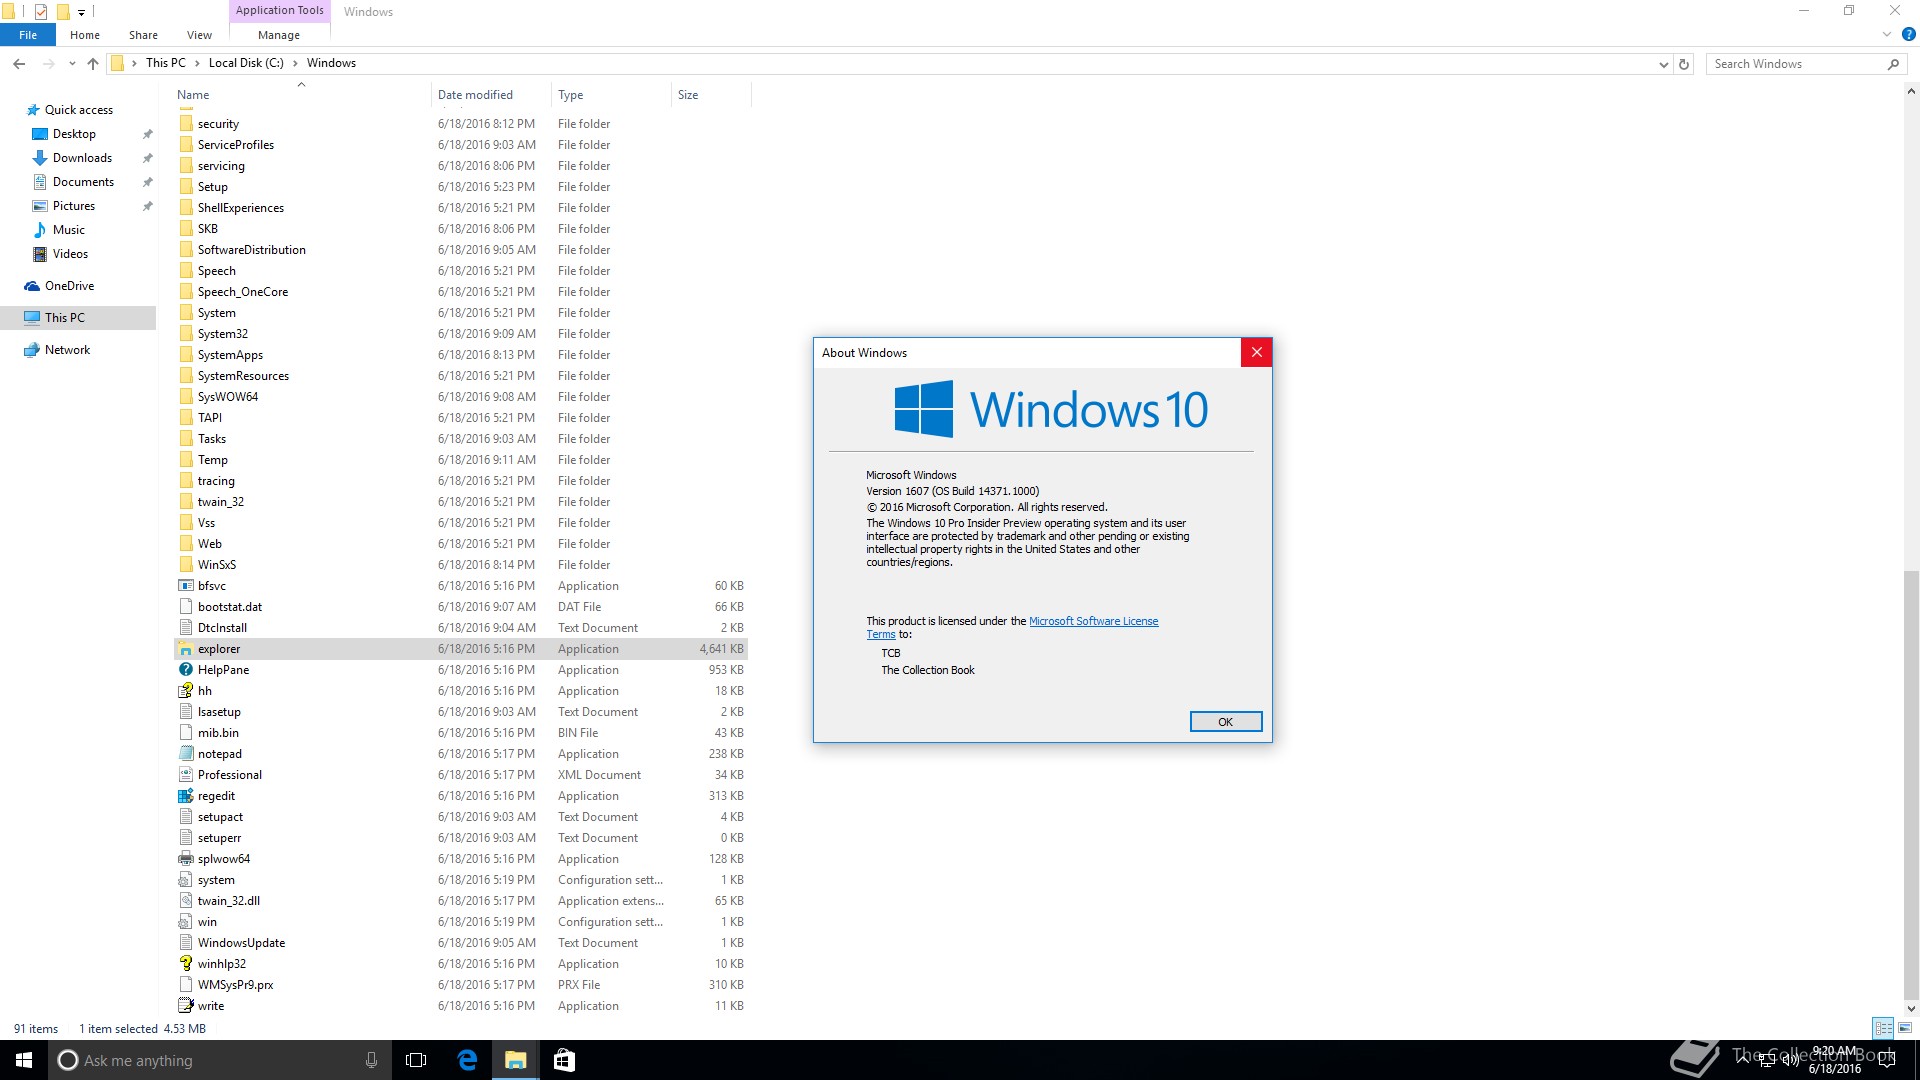Open Microsoft Software License Terms link
The width and height of the screenshot is (1920, 1080).
[1094, 621]
